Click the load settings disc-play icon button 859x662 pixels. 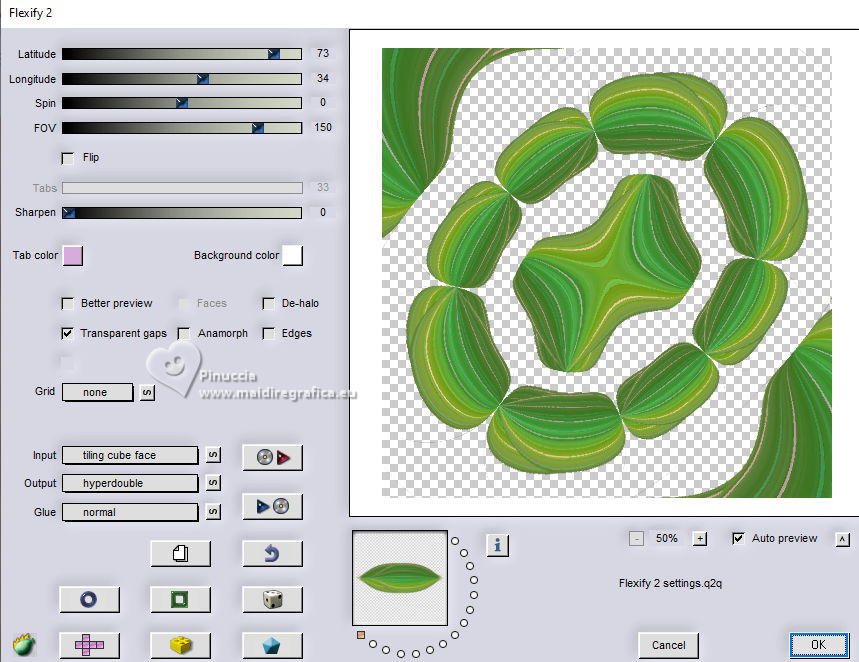[272, 457]
